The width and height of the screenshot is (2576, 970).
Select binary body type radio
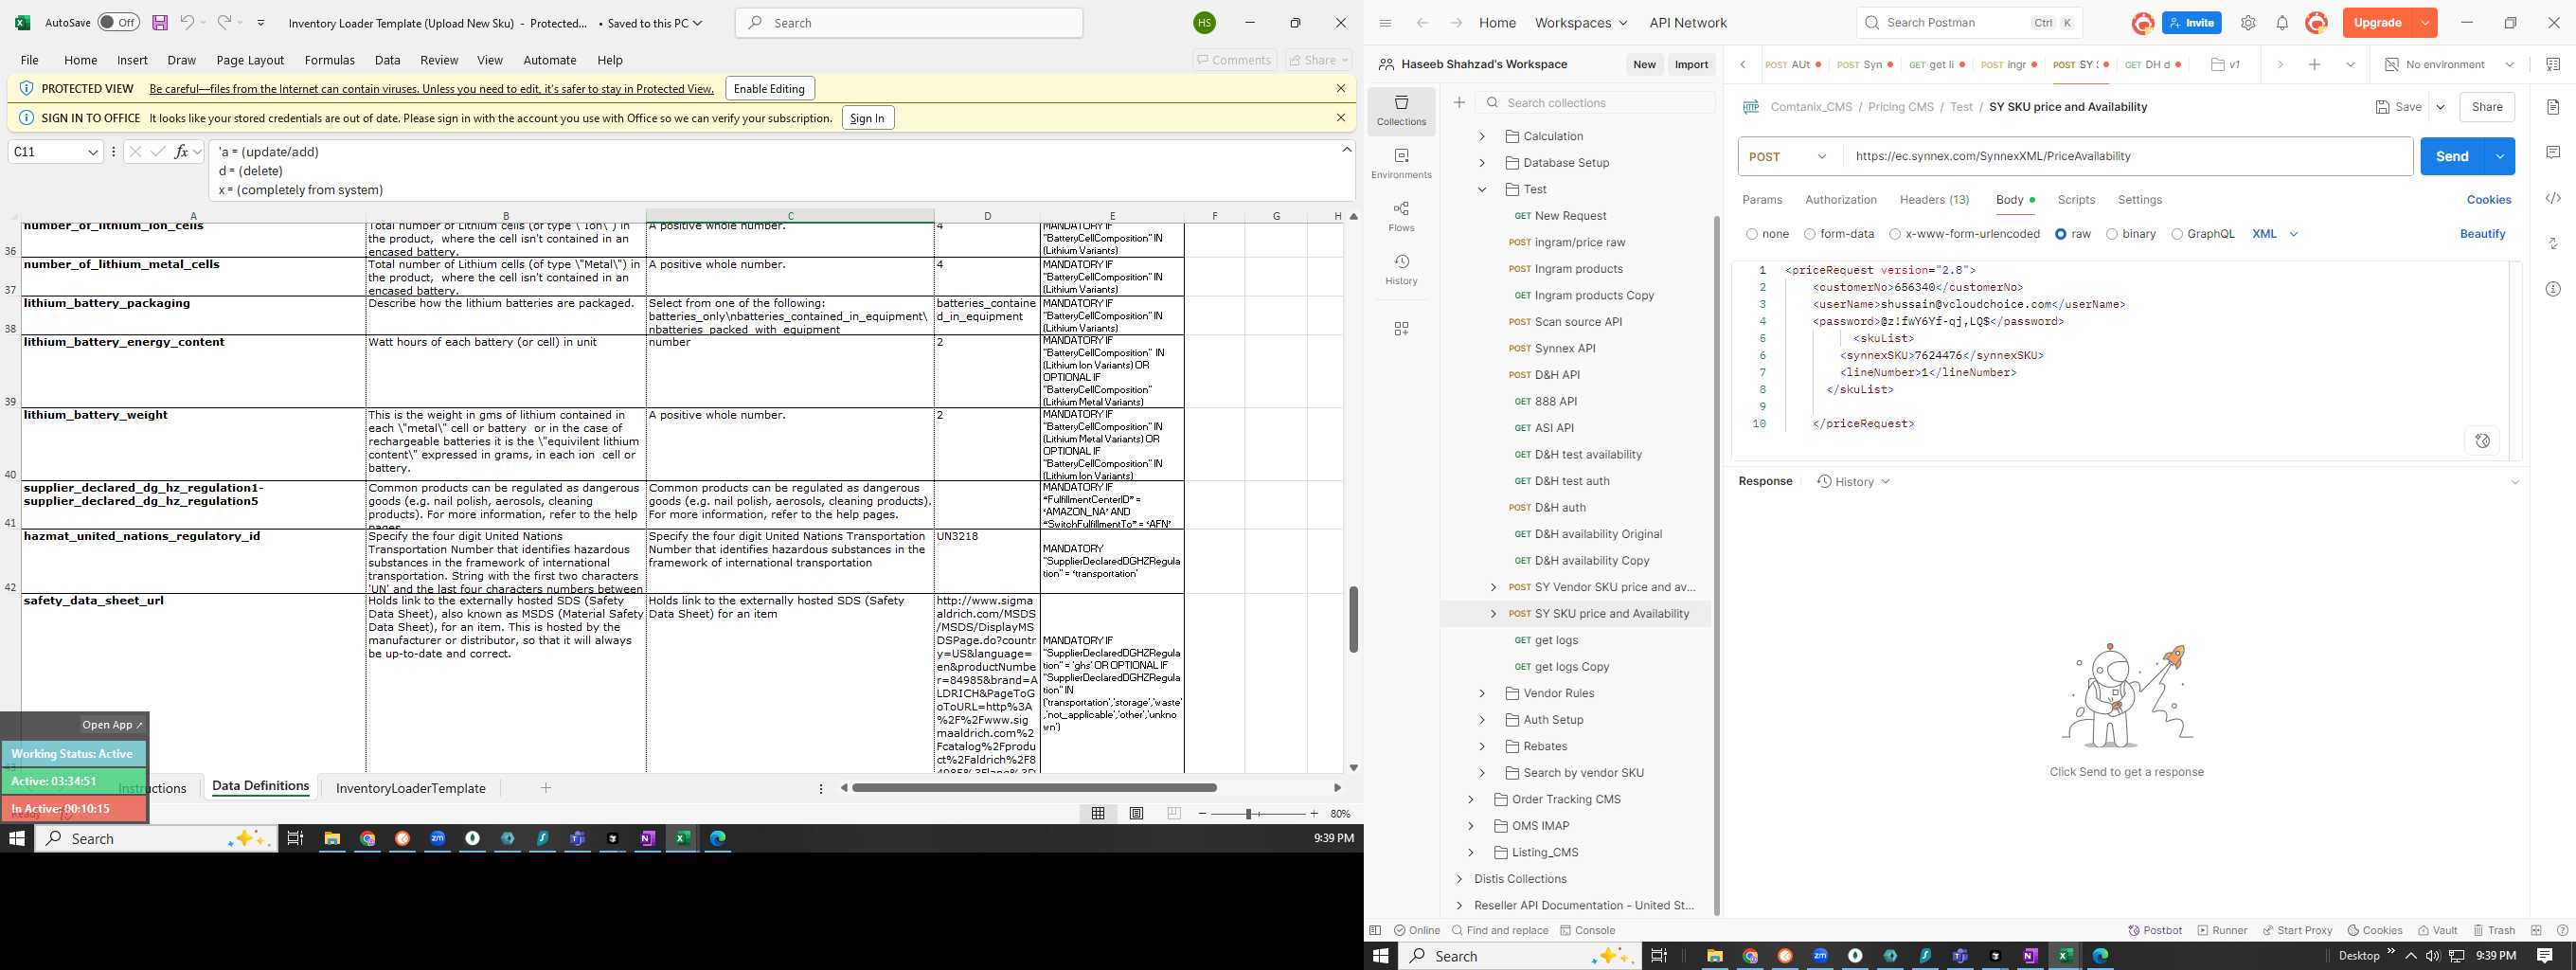2112,234
